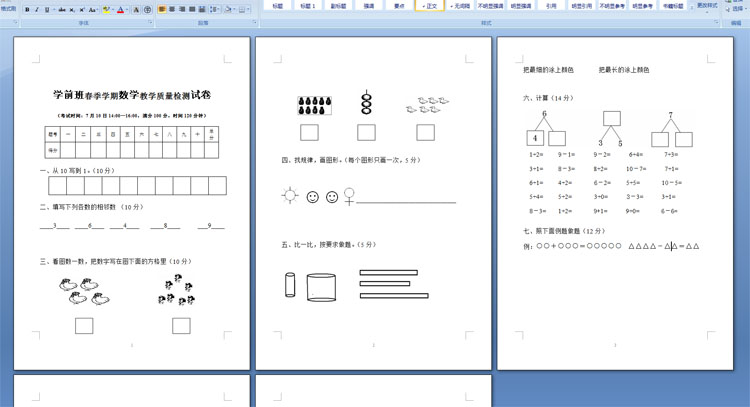Click the Change Case Aa button

91,10
